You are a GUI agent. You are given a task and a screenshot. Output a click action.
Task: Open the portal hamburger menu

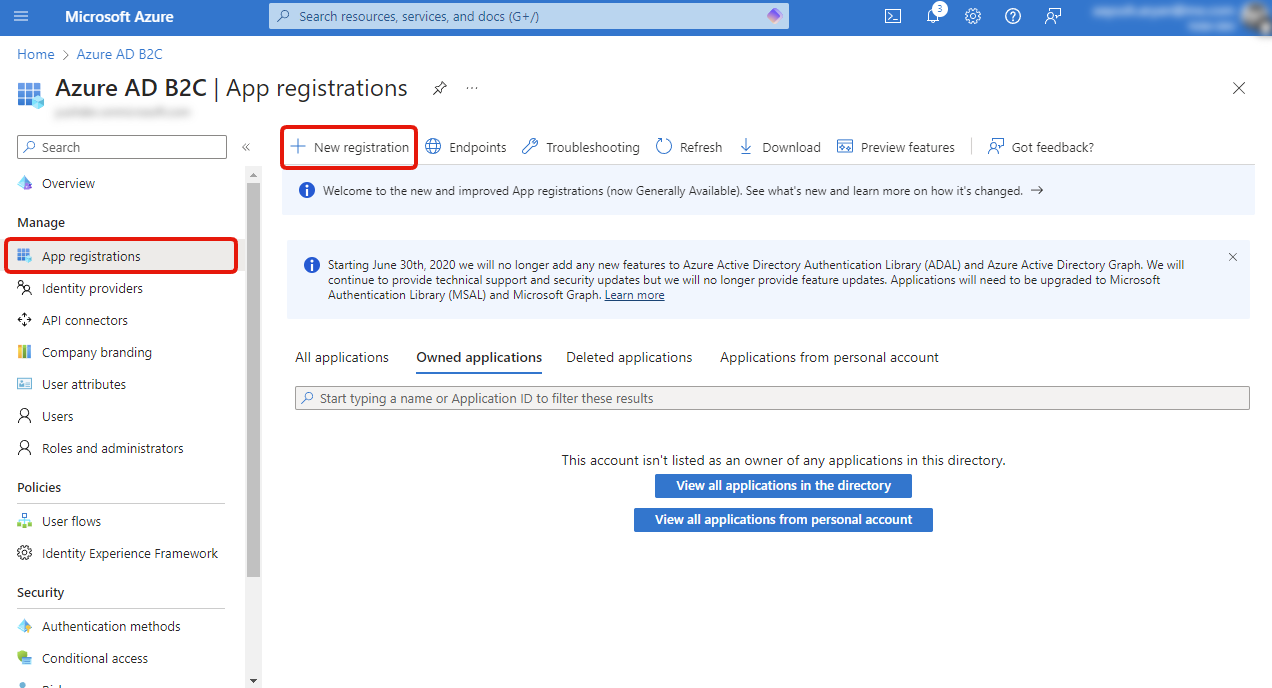21,16
